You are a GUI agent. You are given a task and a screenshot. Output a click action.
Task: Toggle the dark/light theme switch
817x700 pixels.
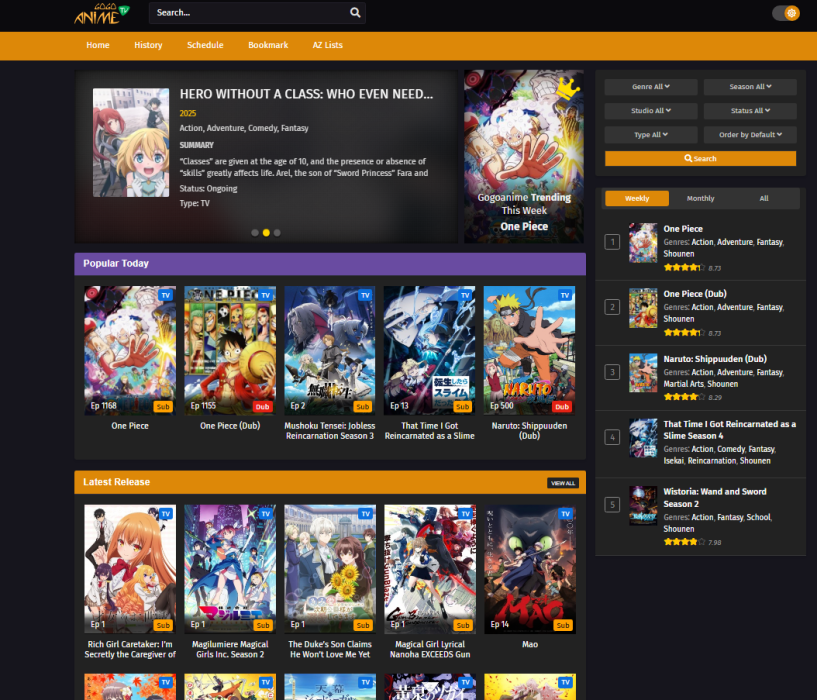click(786, 13)
